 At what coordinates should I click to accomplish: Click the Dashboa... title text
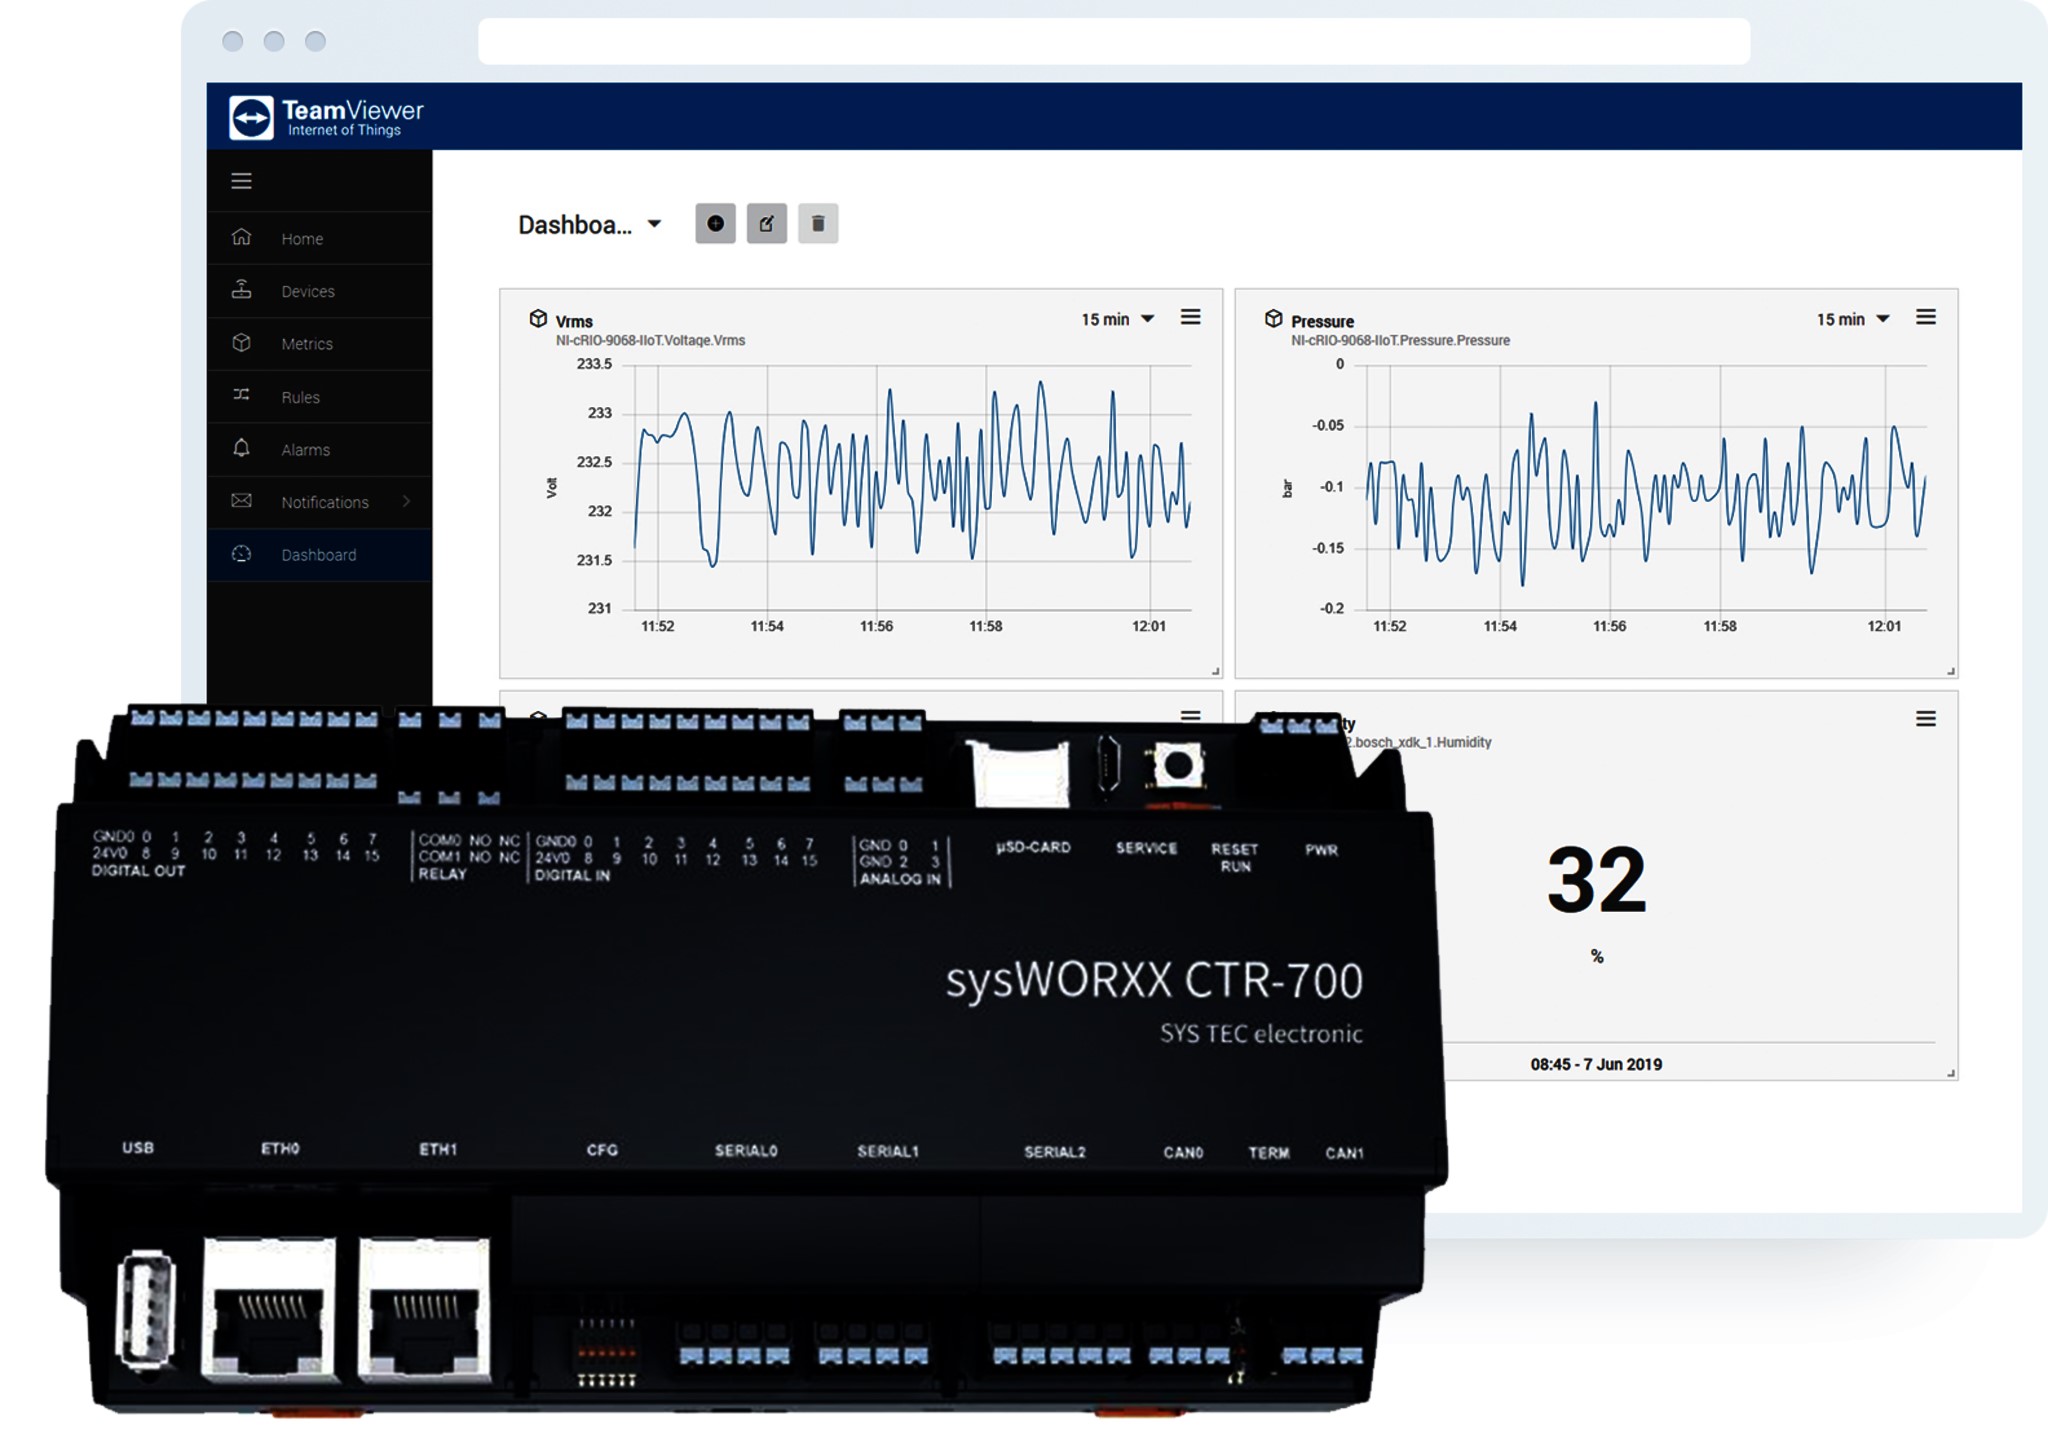pyautogui.click(x=575, y=225)
